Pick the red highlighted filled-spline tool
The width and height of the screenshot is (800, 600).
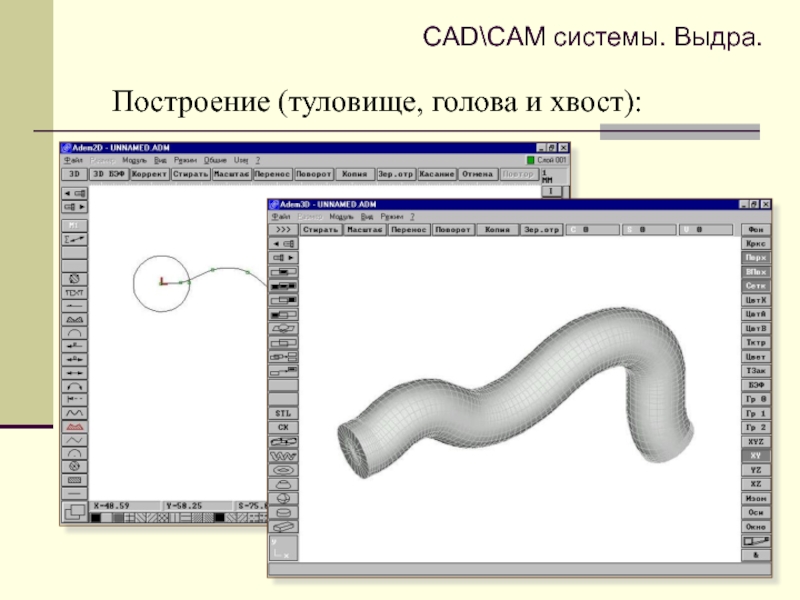click(74, 425)
